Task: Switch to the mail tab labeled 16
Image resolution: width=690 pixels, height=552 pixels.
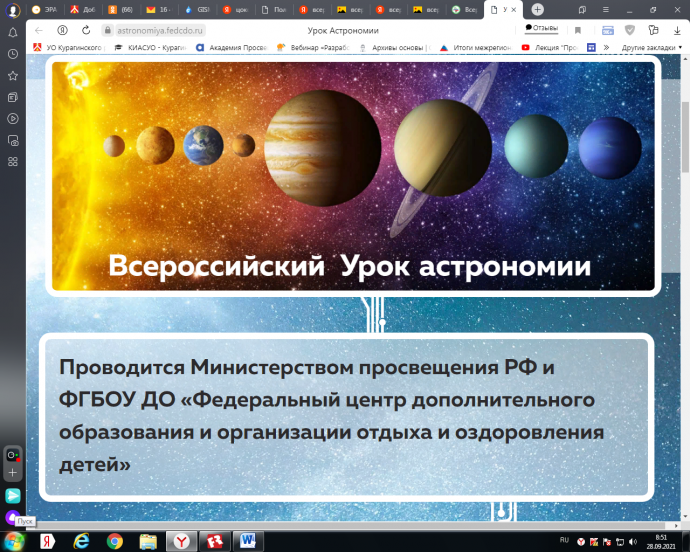Action: 159,10
